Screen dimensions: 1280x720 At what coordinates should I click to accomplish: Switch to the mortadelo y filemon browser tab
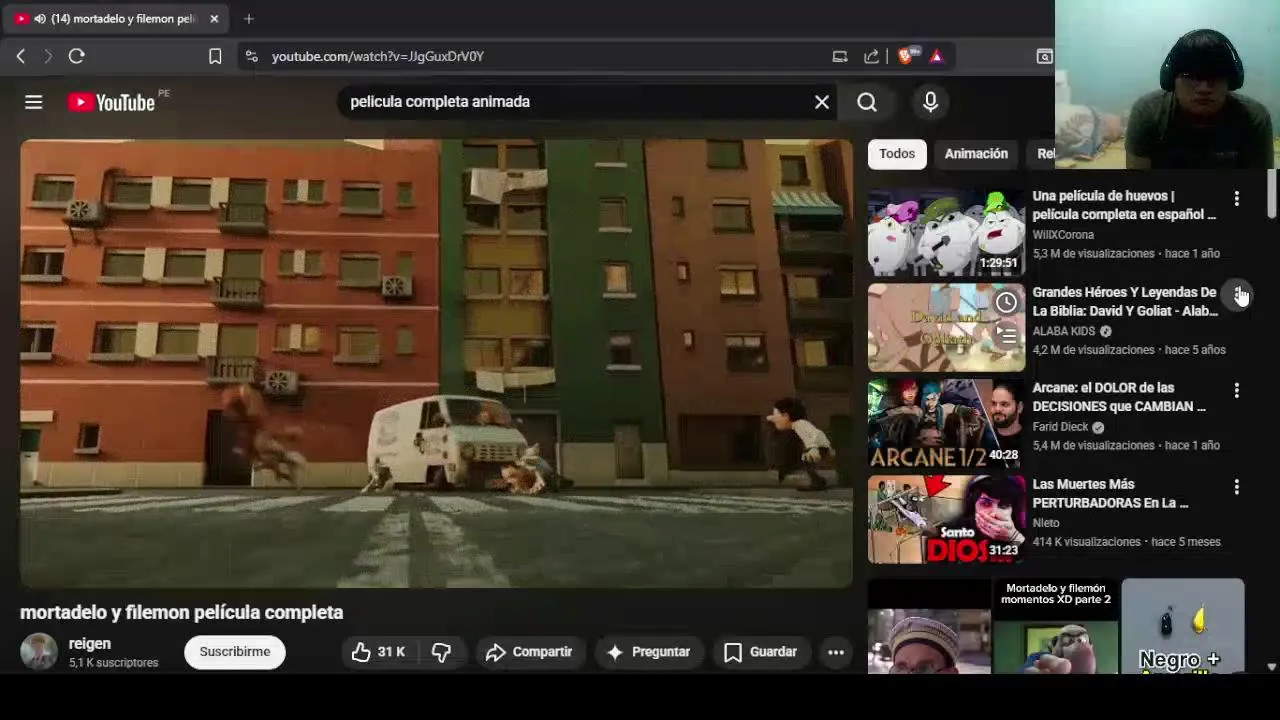pos(117,18)
